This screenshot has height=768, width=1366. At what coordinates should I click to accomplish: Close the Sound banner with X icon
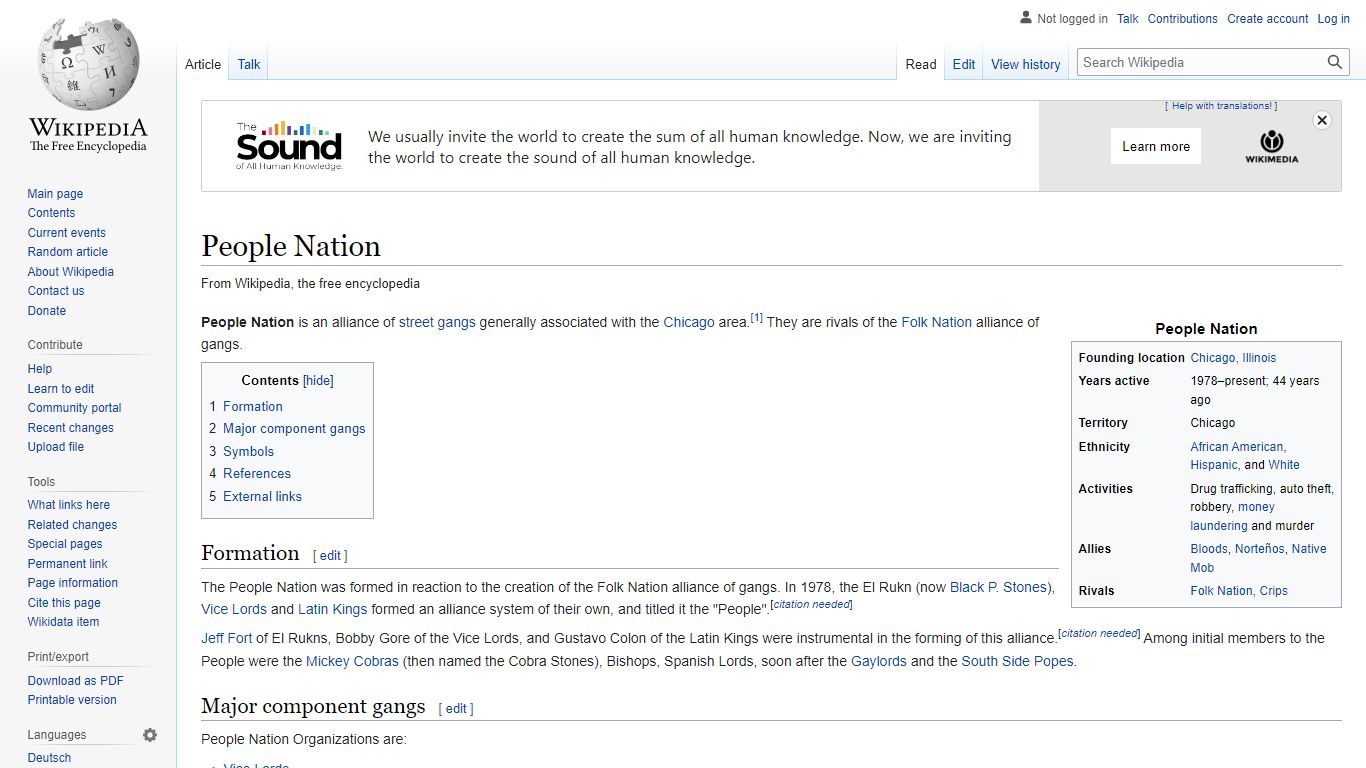tap(1322, 120)
